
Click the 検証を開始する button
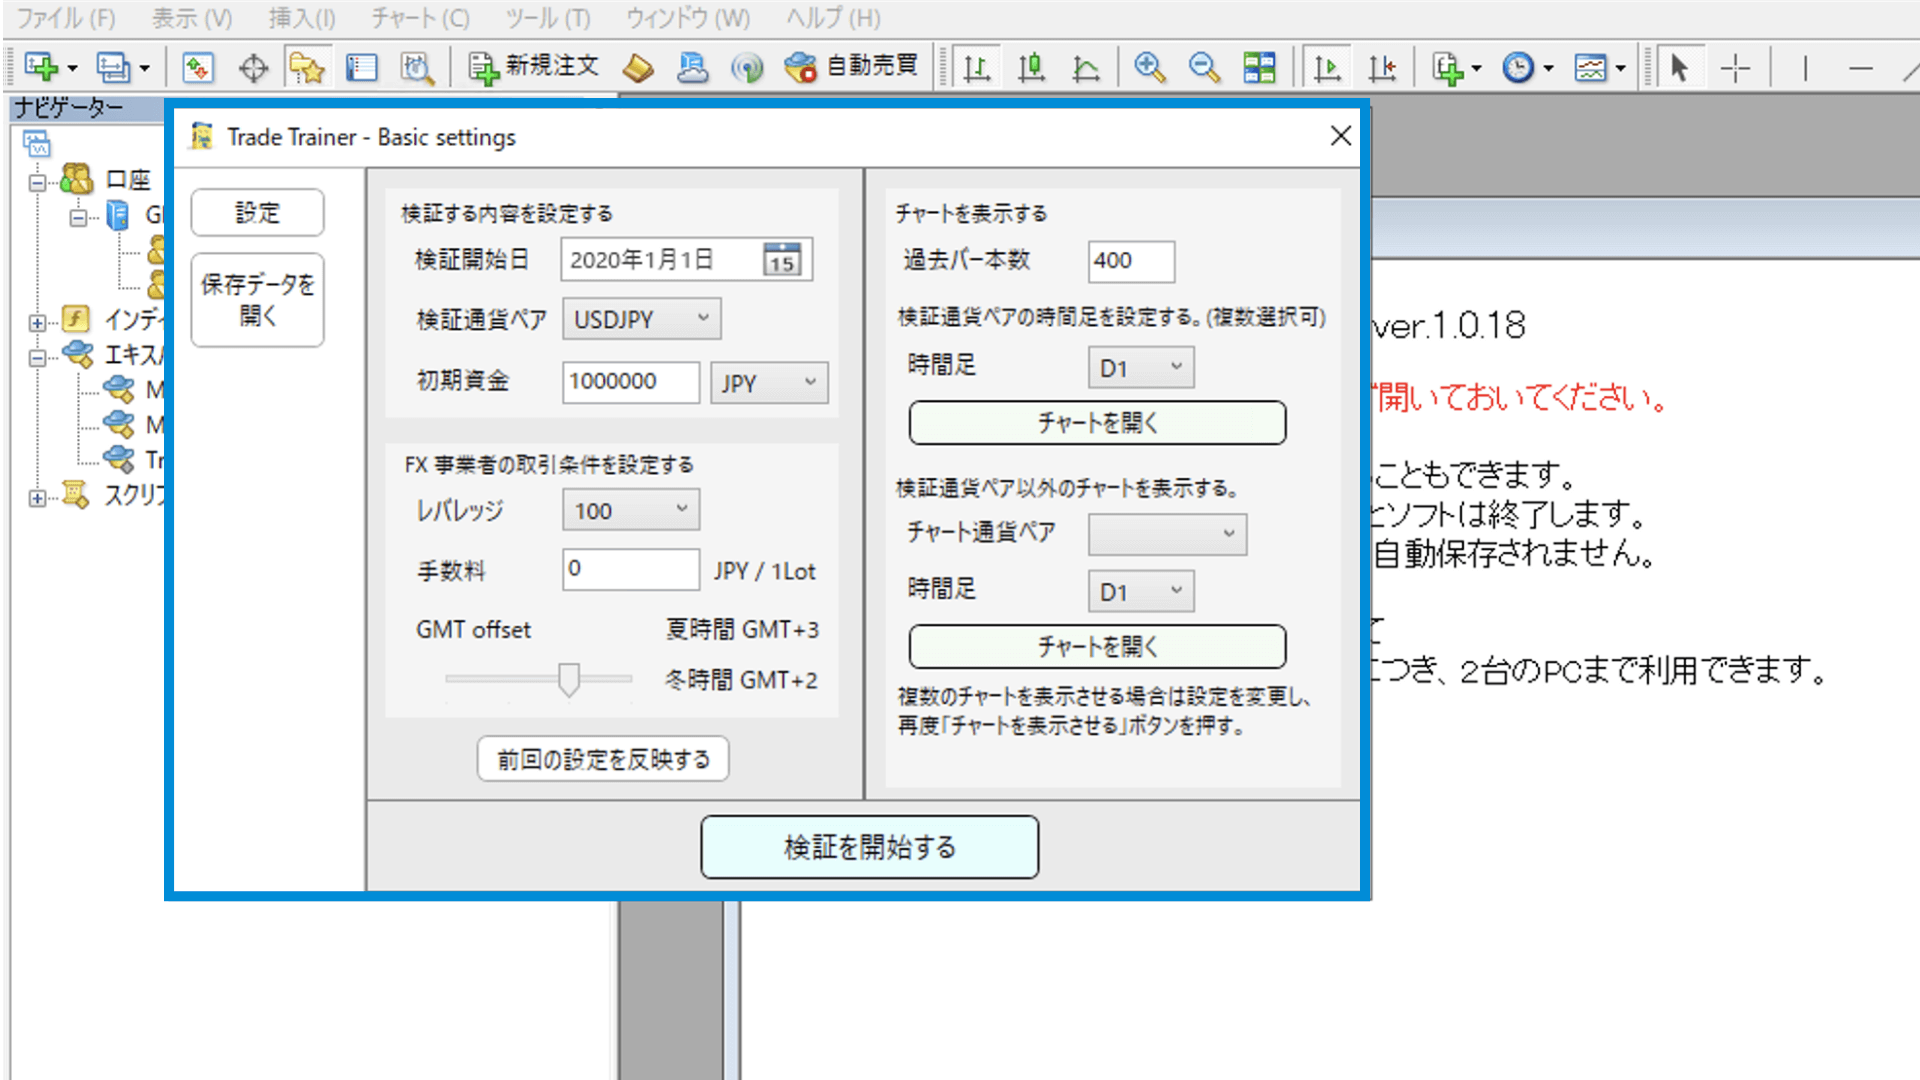[x=869, y=847]
